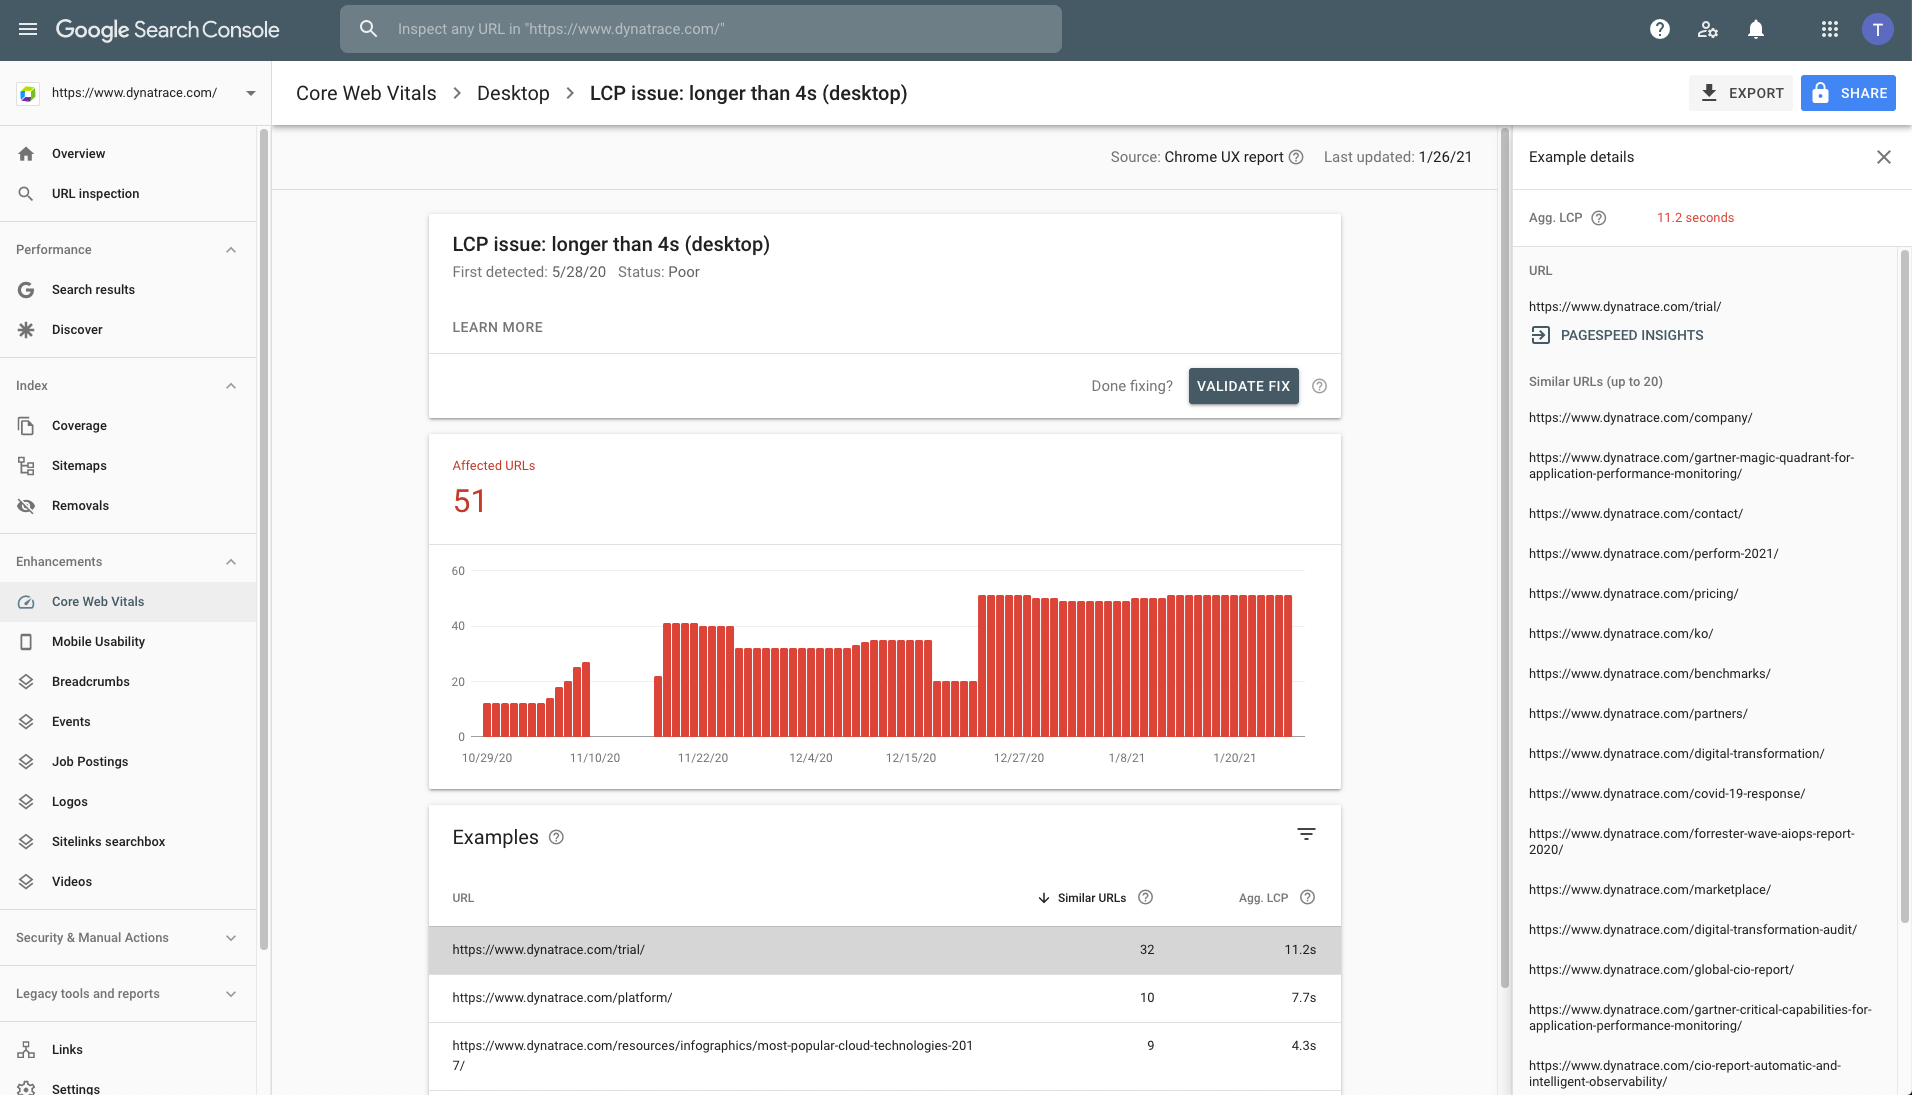This screenshot has width=1912, height=1095.
Task: Open Sitelinks searchbox report
Action: tap(128, 842)
